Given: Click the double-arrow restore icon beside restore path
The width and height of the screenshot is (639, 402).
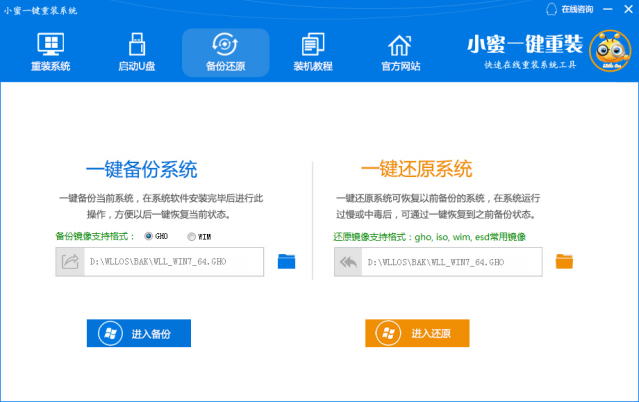Looking at the screenshot, I should [348, 262].
